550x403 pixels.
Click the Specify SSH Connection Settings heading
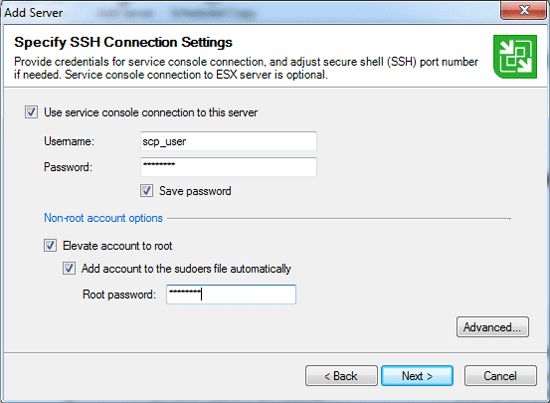pyautogui.click(x=123, y=42)
